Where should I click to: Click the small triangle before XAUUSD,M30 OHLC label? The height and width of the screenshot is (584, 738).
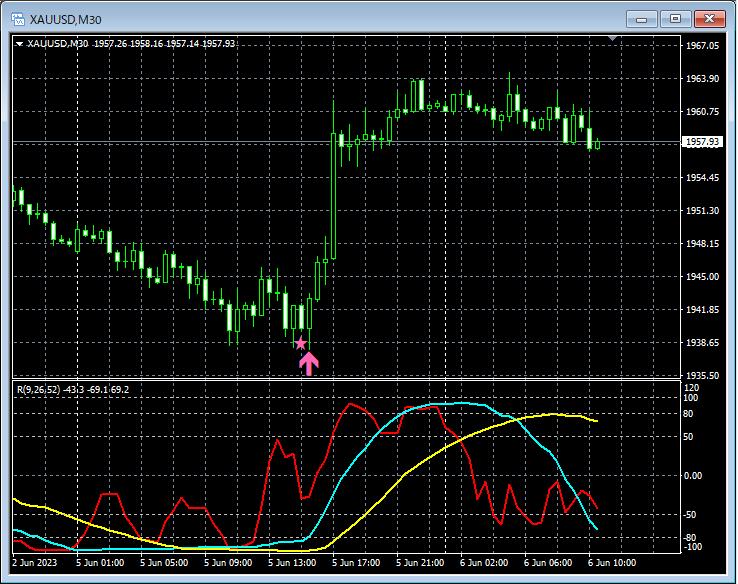point(19,44)
